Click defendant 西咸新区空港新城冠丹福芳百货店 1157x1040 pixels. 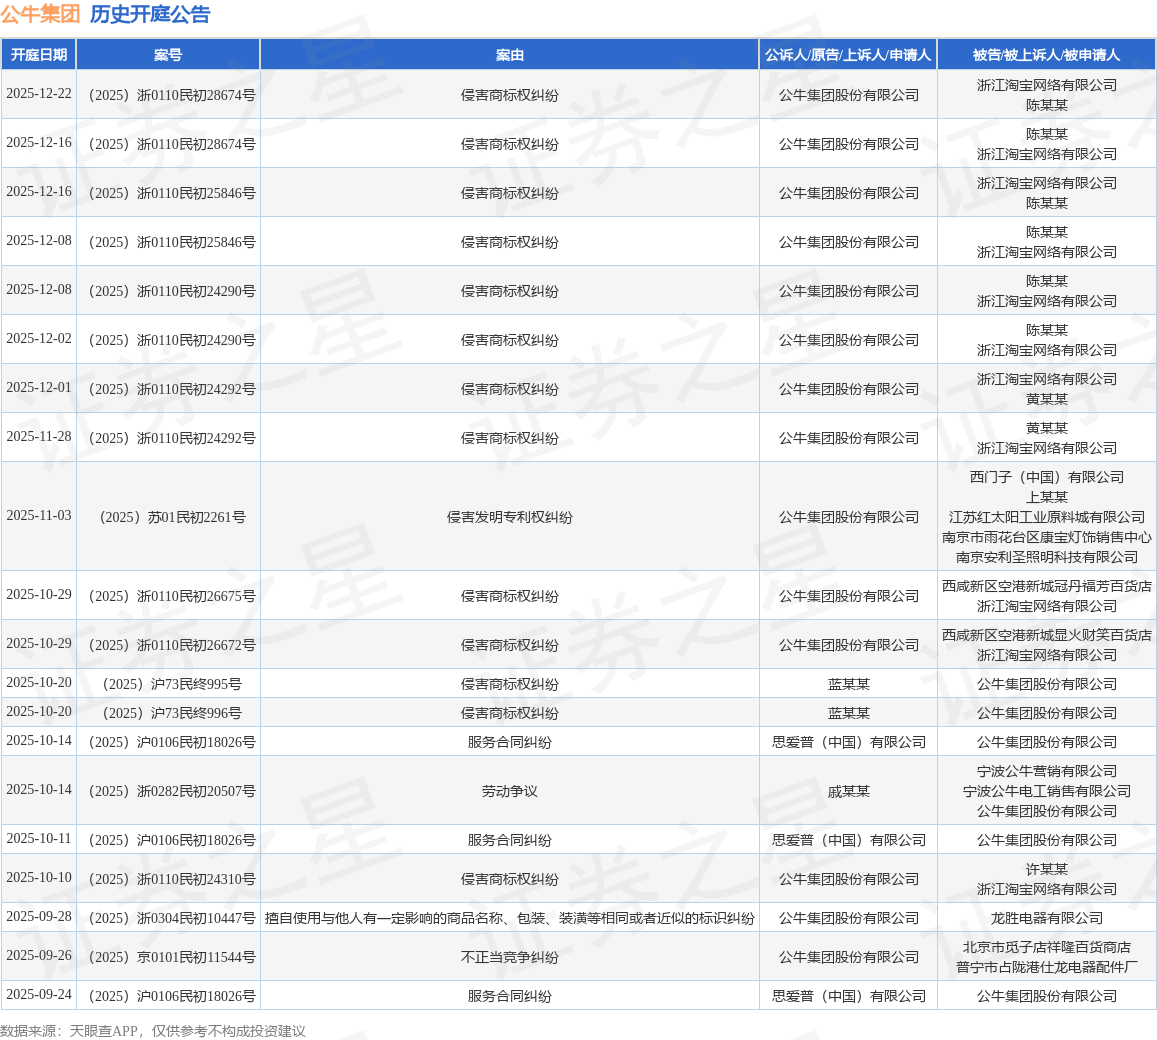point(1046,586)
